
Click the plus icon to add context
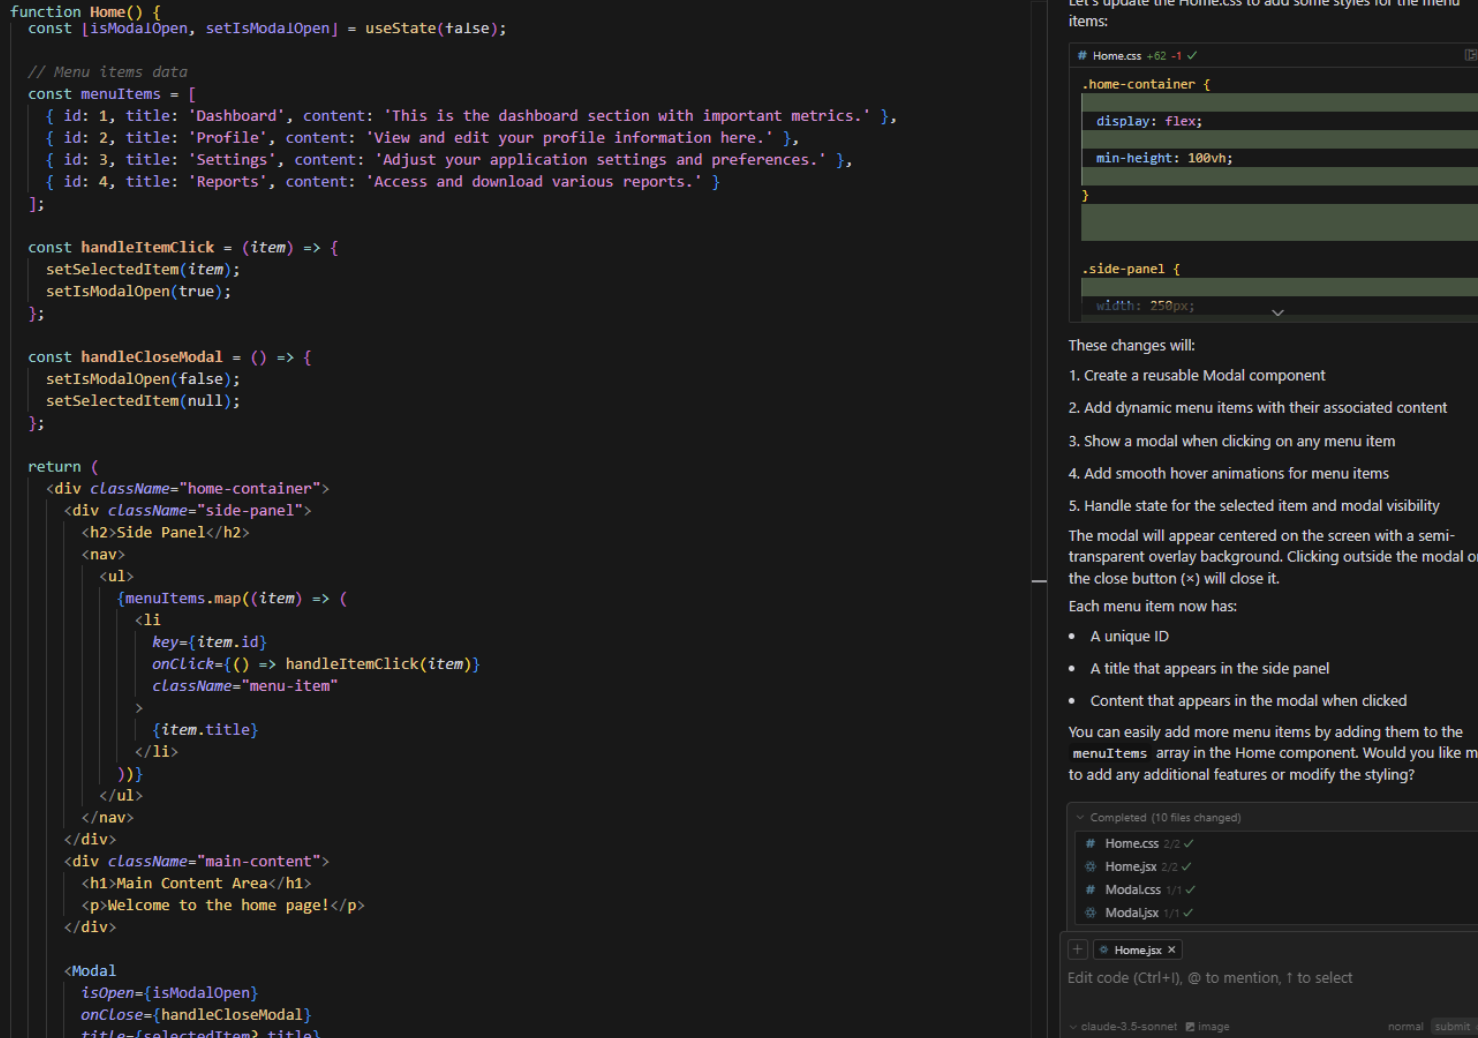(1078, 950)
